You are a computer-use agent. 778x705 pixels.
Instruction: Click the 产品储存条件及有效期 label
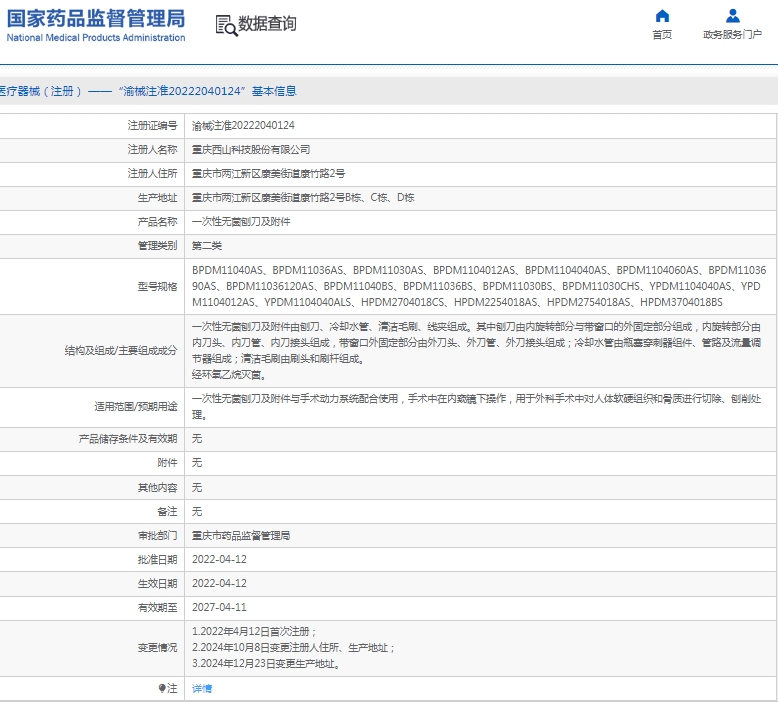point(128,439)
